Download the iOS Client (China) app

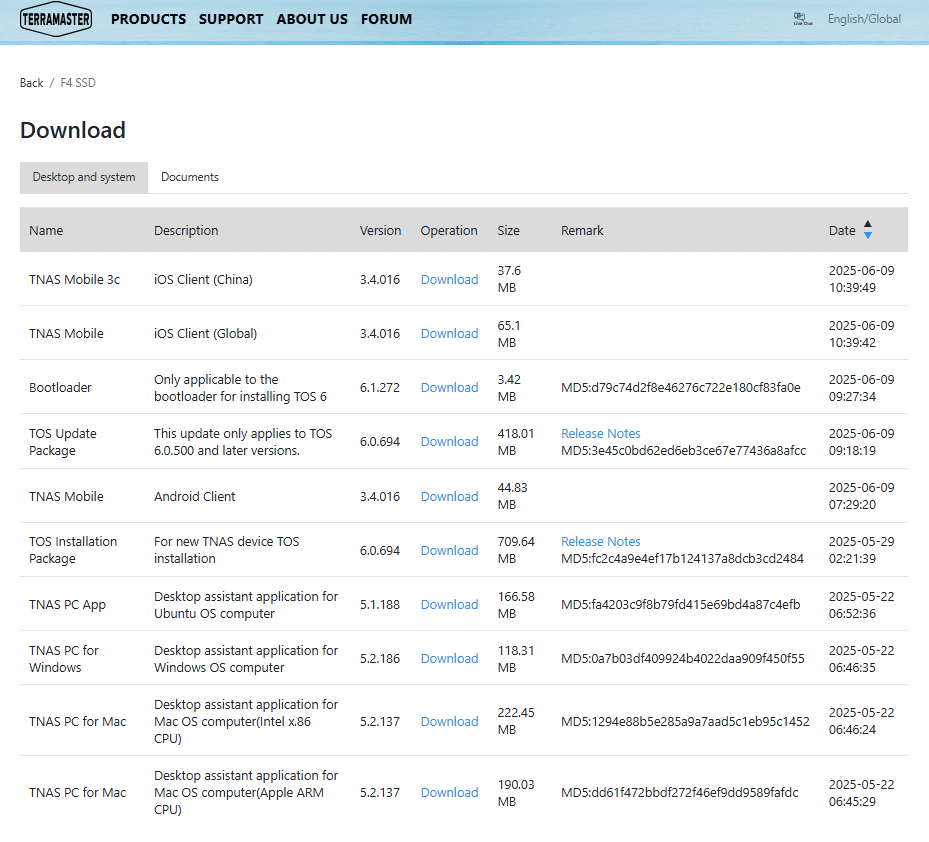point(450,280)
